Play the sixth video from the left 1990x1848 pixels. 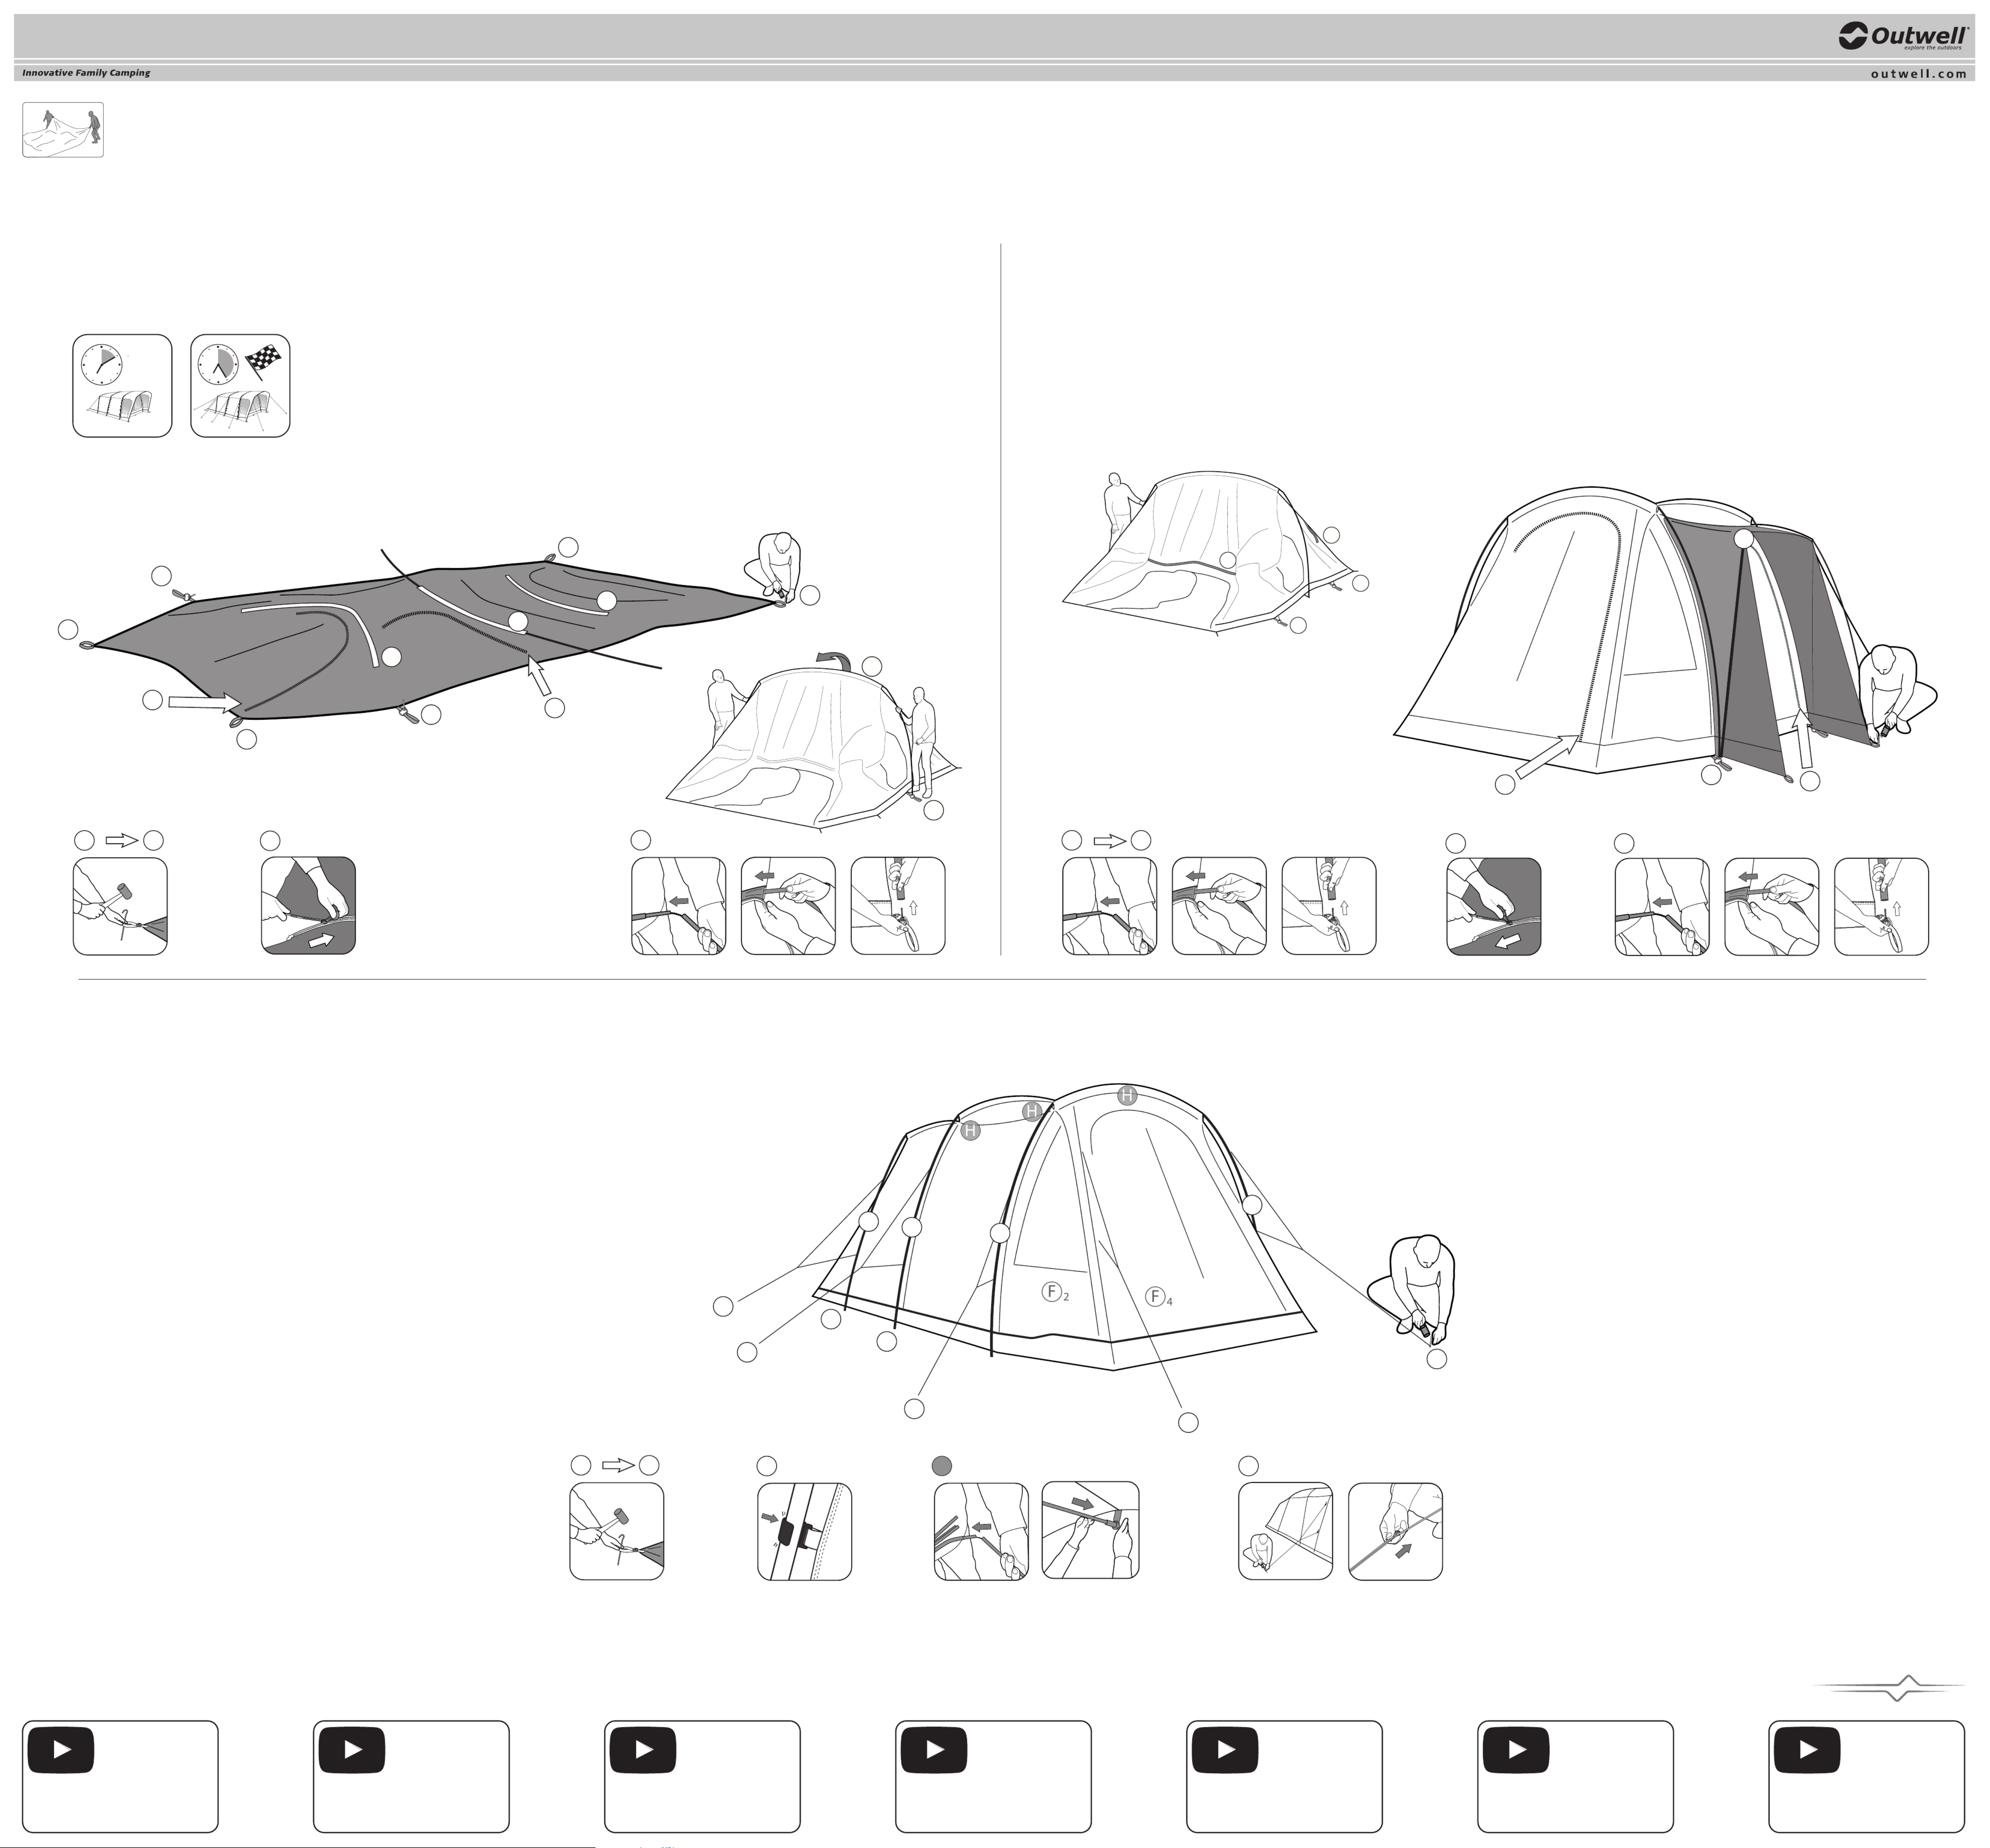1516,1750
